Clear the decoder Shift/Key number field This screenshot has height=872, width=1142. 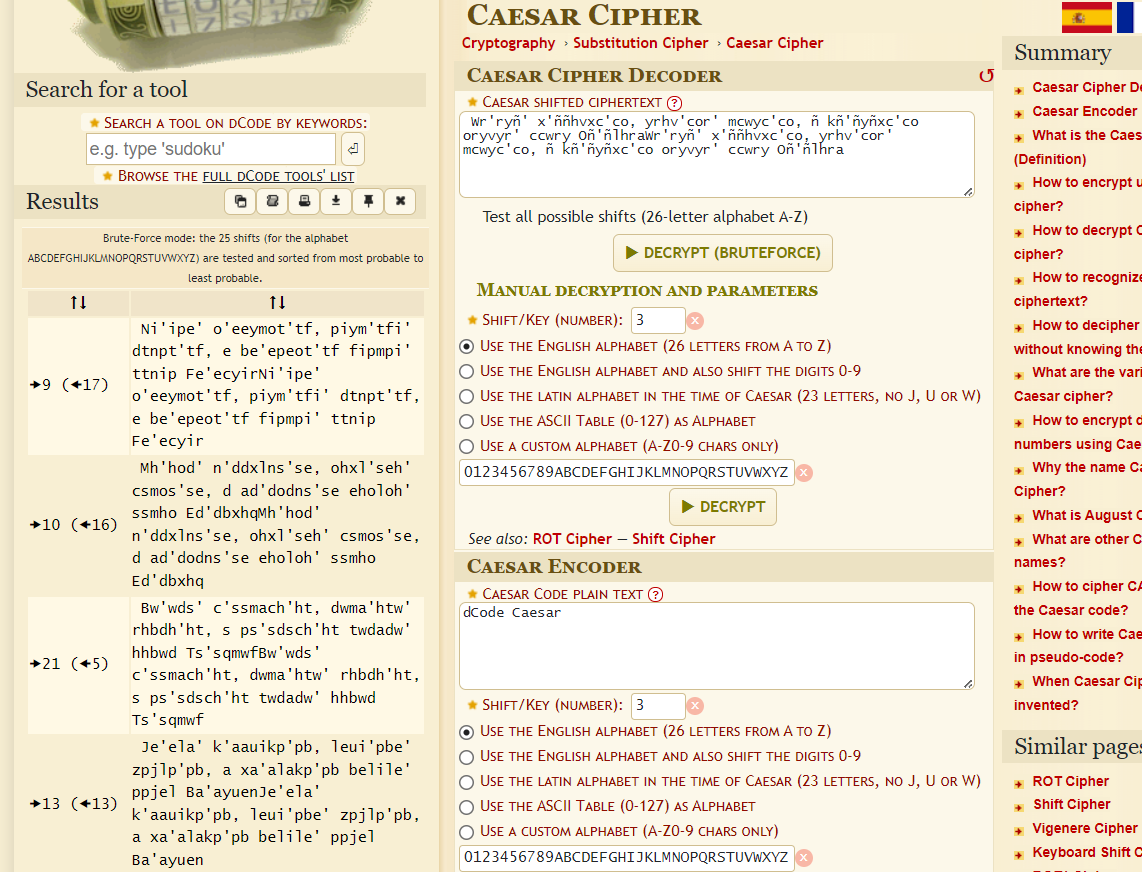click(696, 321)
